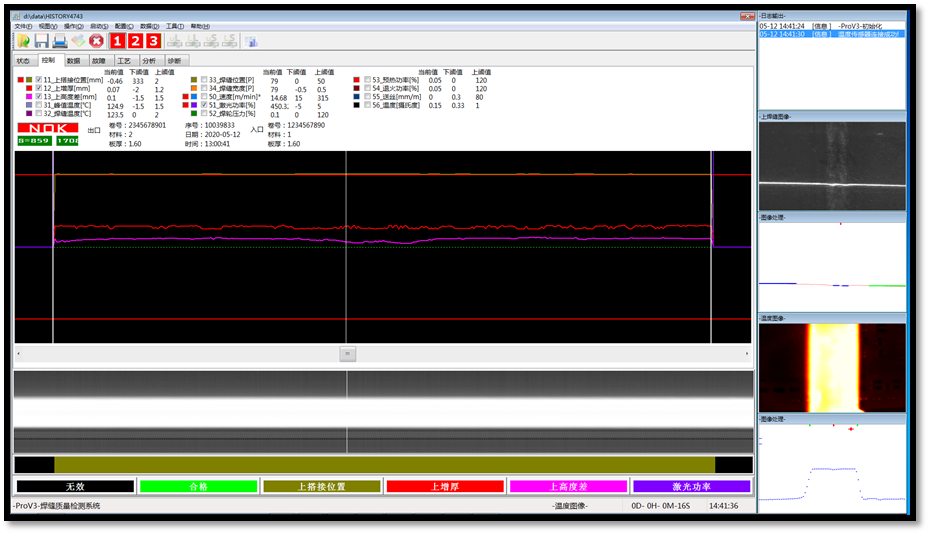Image resolution: width=929 pixels, height=534 pixels.
Task: Uncheck the 11_上搭接位置[mm] checkbox
Action: [39, 80]
